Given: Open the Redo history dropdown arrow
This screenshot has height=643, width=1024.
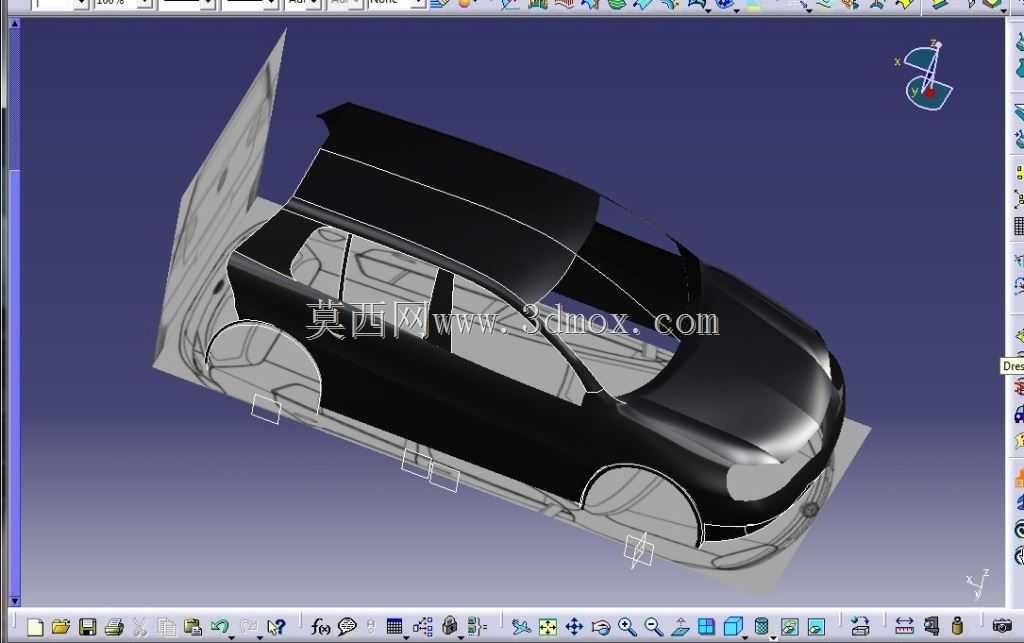Looking at the screenshot, I should pos(259,636).
